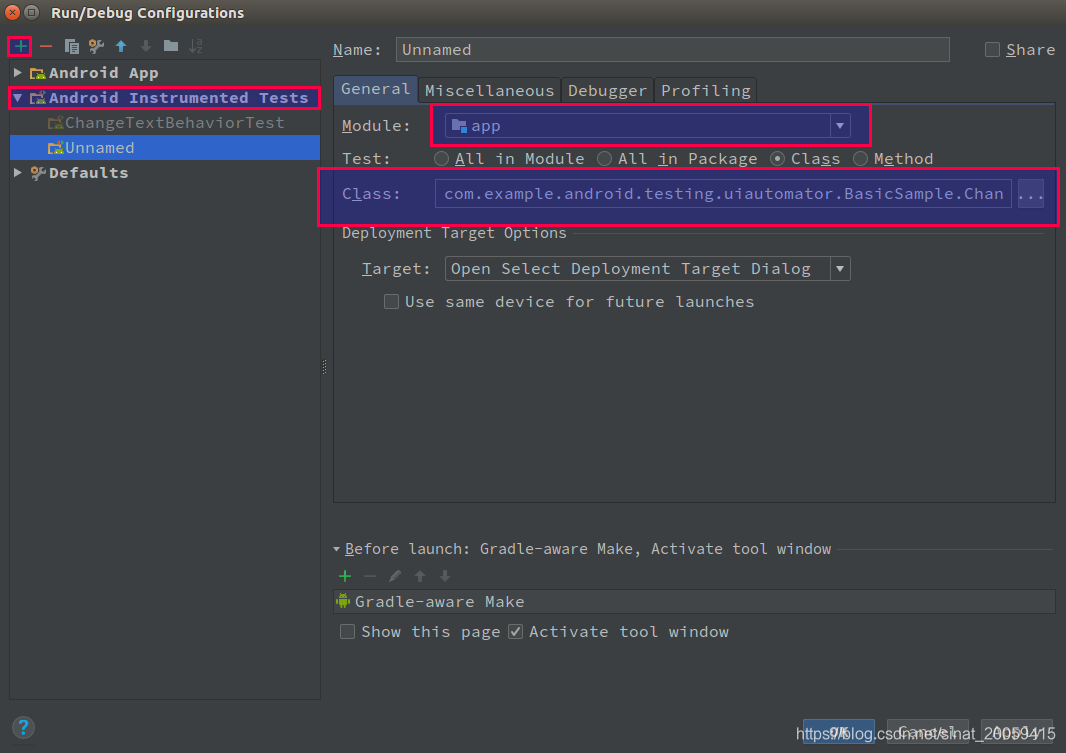Open help with the question mark icon
Image resolution: width=1066 pixels, height=753 pixels.
(x=22, y=727)
